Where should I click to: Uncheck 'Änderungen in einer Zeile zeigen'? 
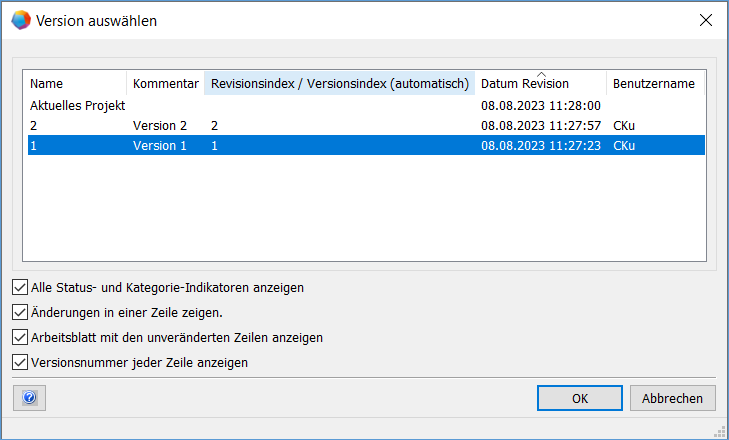[20, 312]
